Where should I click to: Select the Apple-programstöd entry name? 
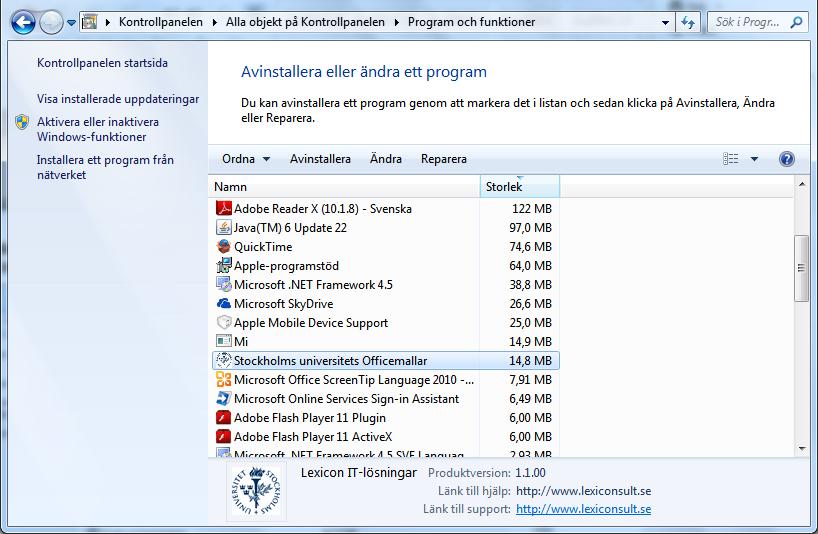pyautogui.click(x=286, y=266)
